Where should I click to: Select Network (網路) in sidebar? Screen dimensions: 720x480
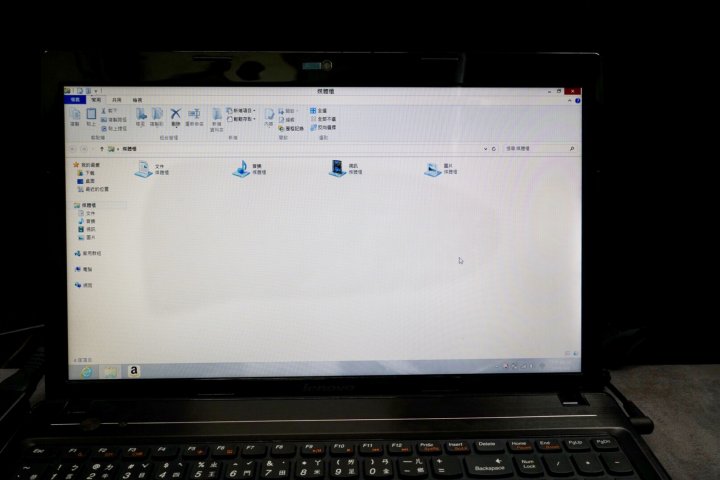coord(84,285)
